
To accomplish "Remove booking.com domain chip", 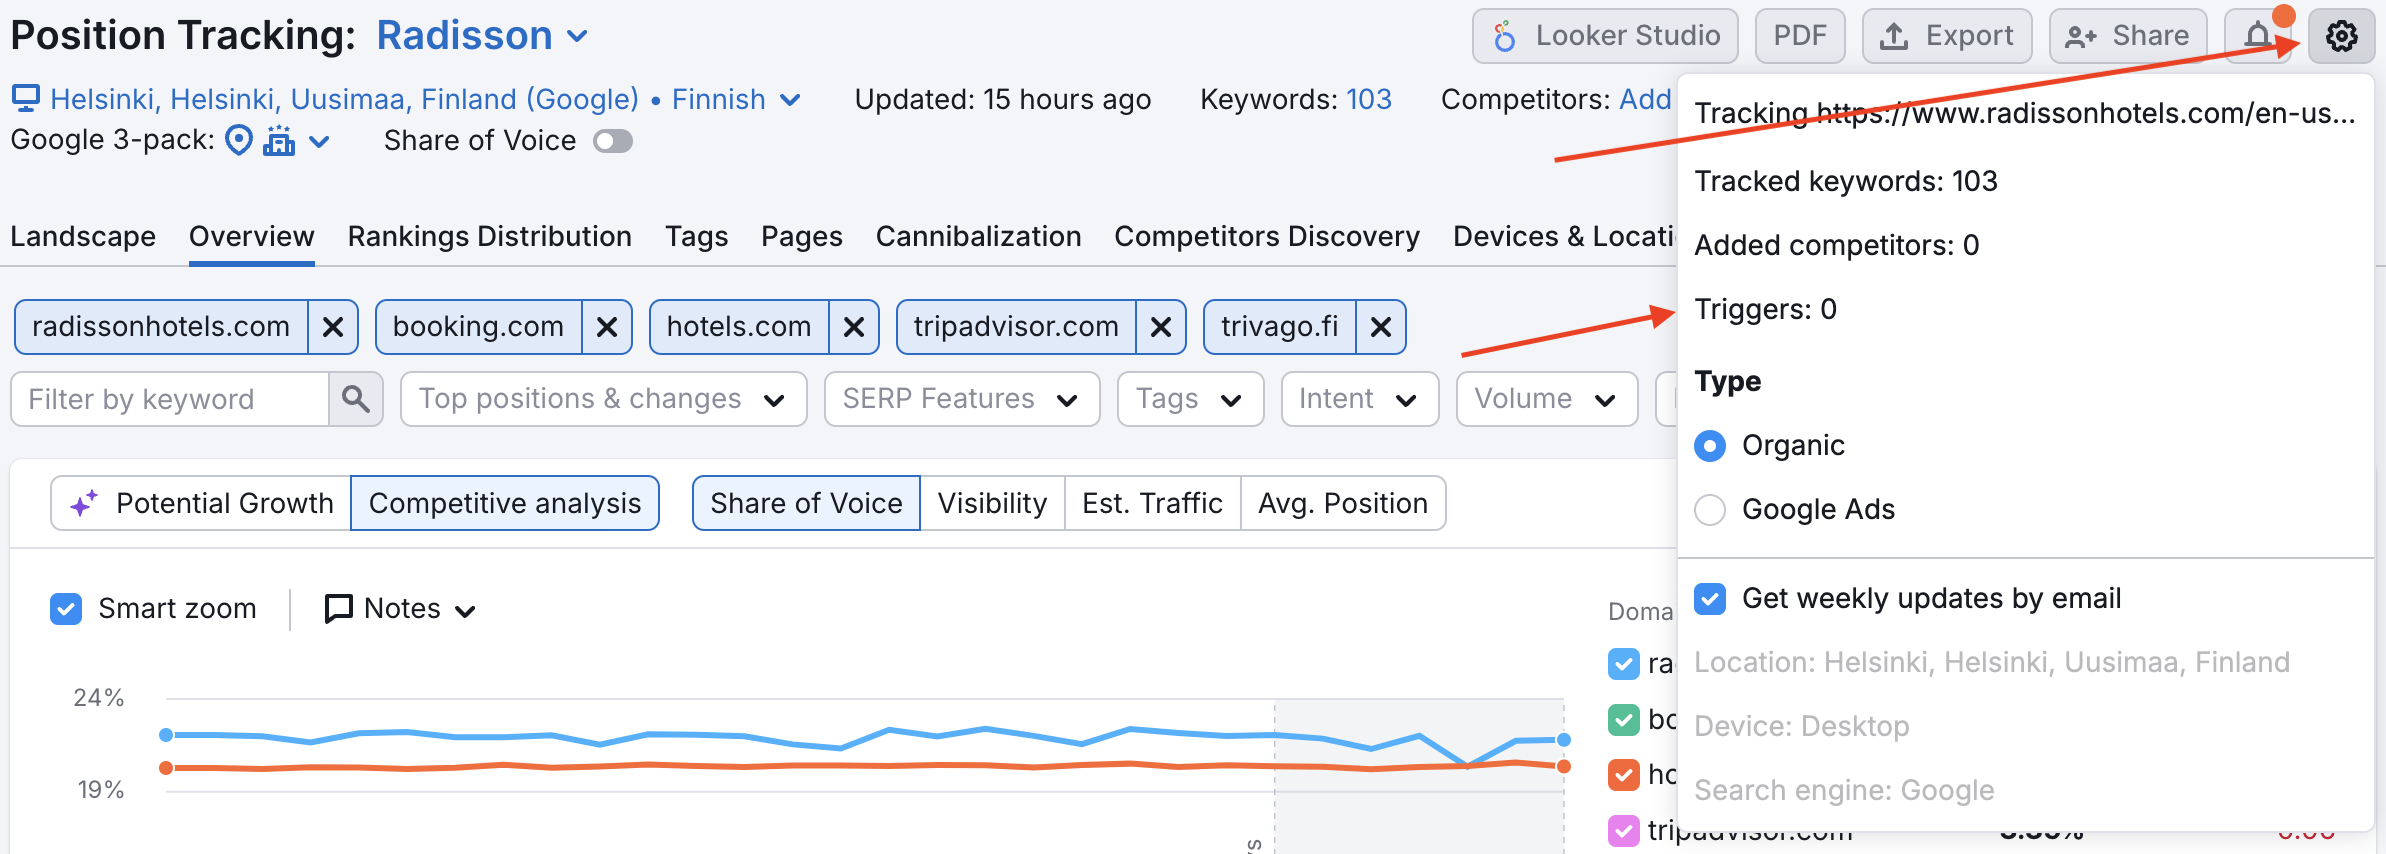I will click(x=607, y=327).
